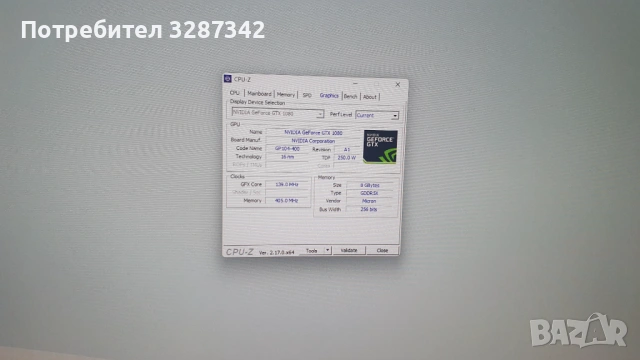Image resolution: width=640 pixels, height=360 pixels.
Task: Click the memory Vendor 'Micron' value
Action: (369, 201)
